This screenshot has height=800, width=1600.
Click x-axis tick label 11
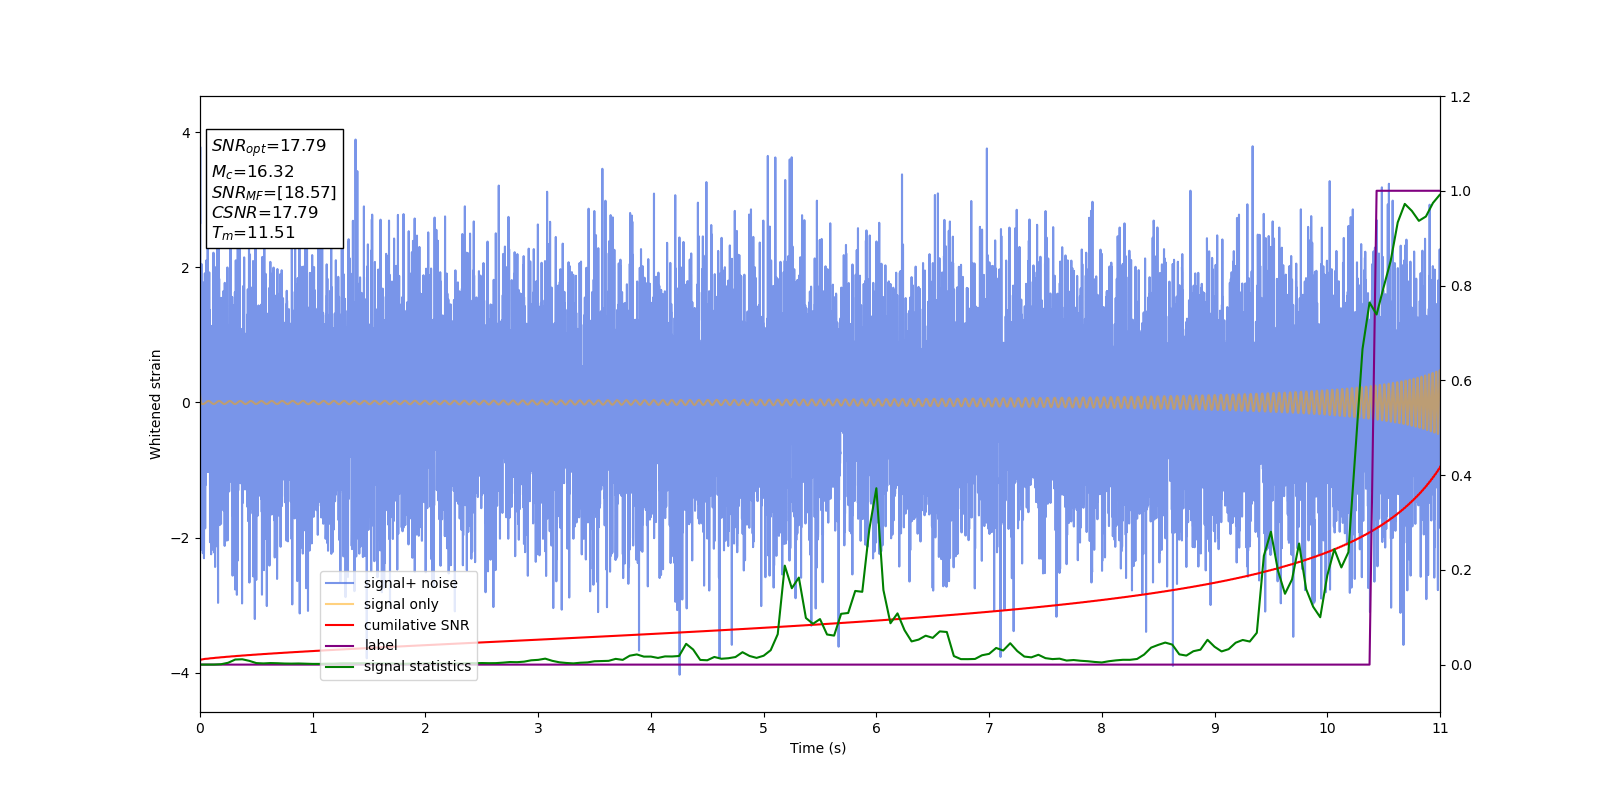click(1440, 728)
